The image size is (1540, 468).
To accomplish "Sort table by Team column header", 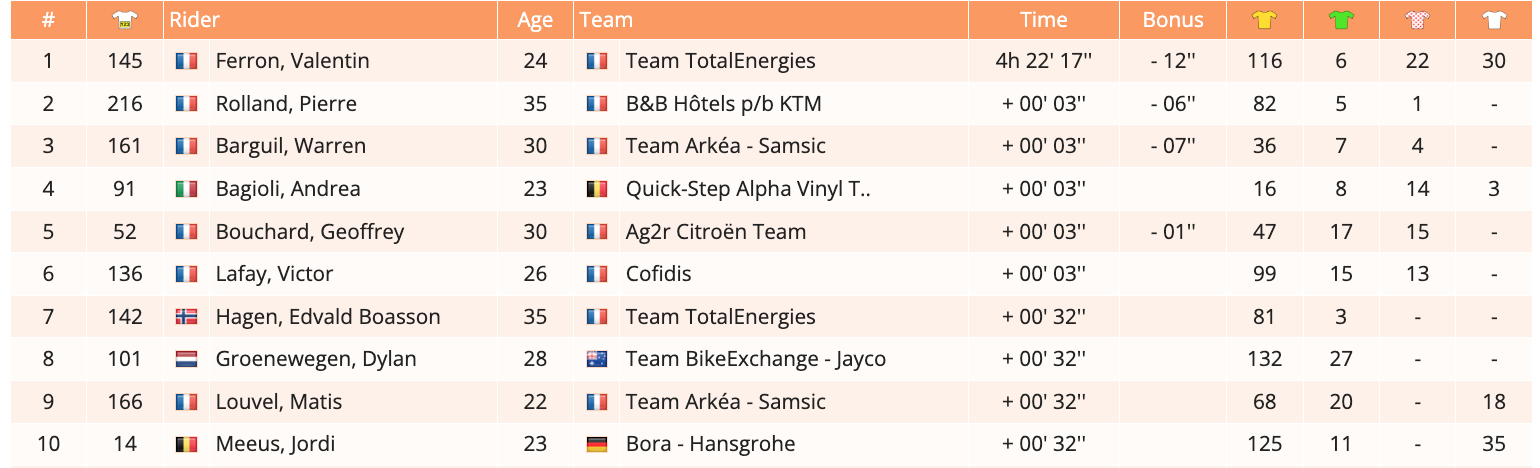I will coord(606,19).
